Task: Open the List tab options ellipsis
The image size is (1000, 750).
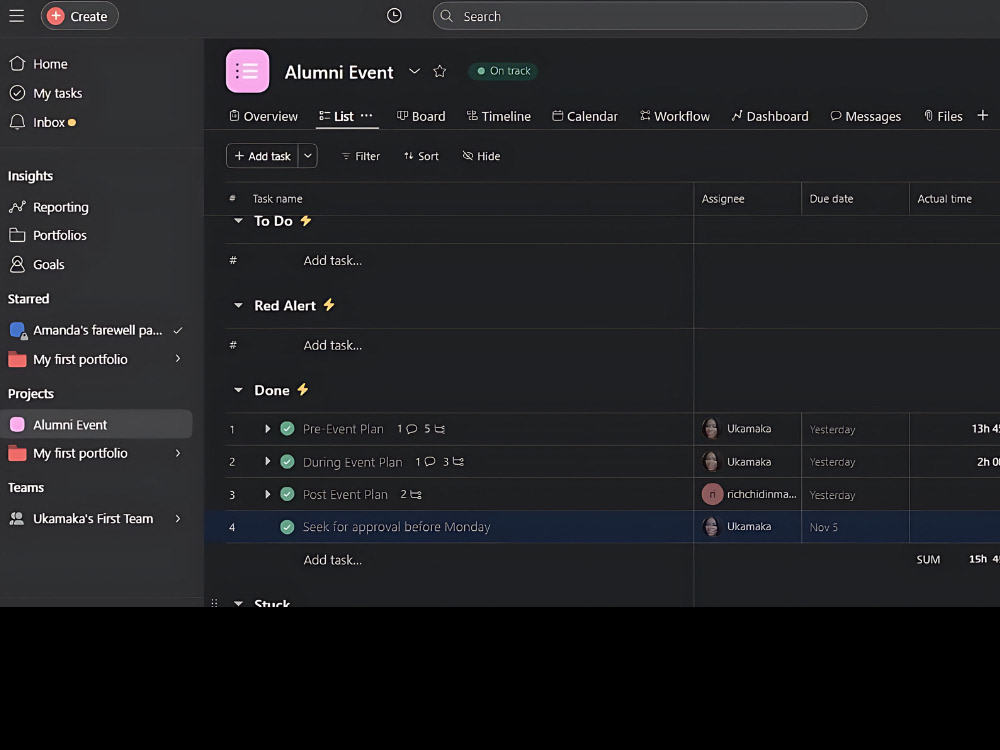Action: [x=366, y=115]
